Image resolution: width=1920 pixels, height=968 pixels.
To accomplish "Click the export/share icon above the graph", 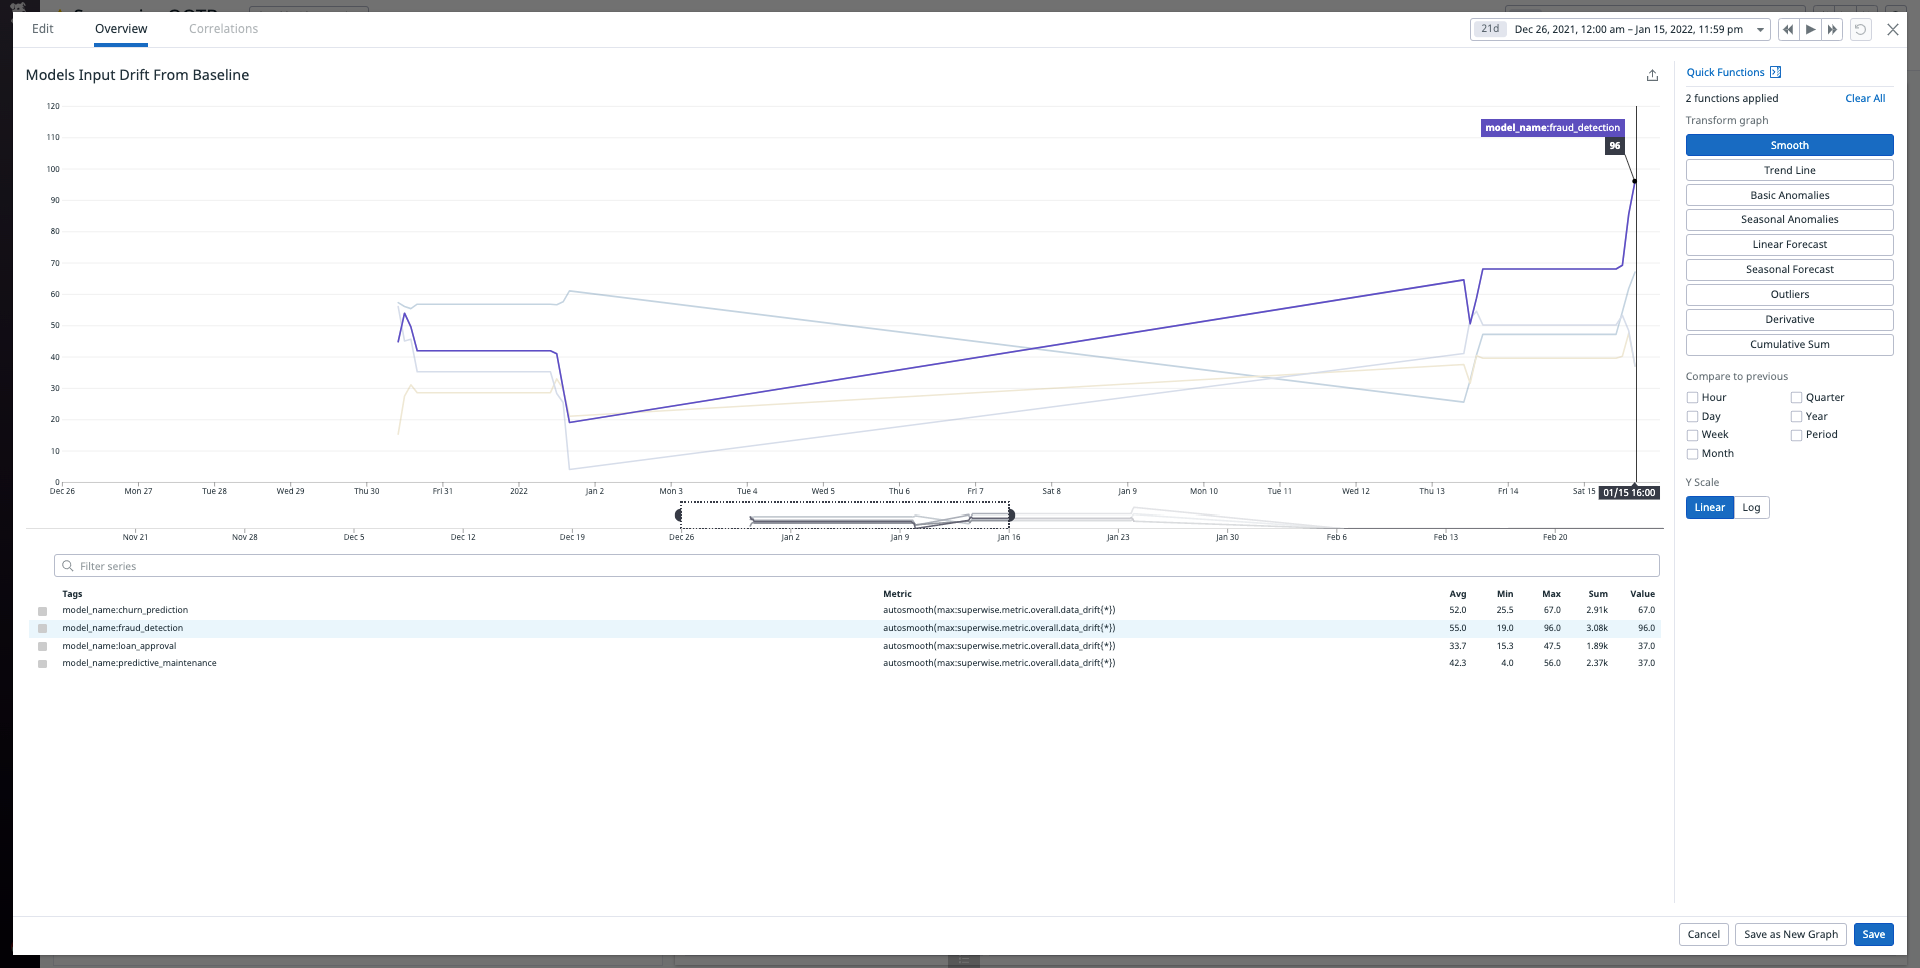I will pyautogui.click(x=1651, y=75).
